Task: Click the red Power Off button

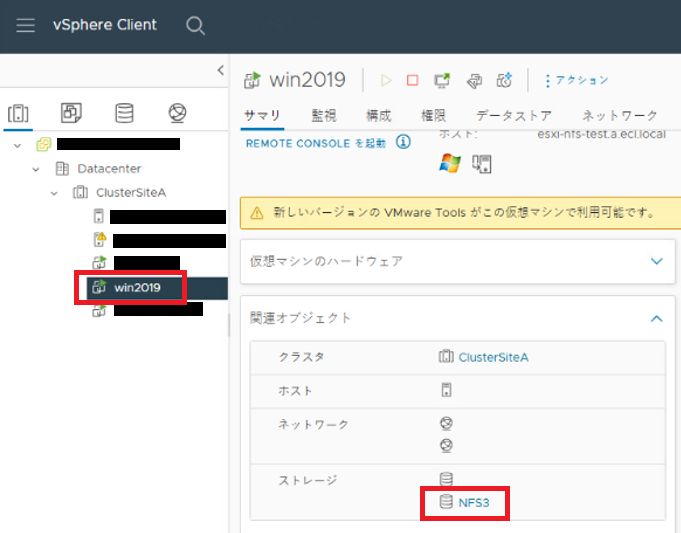Action: [414, 80]
